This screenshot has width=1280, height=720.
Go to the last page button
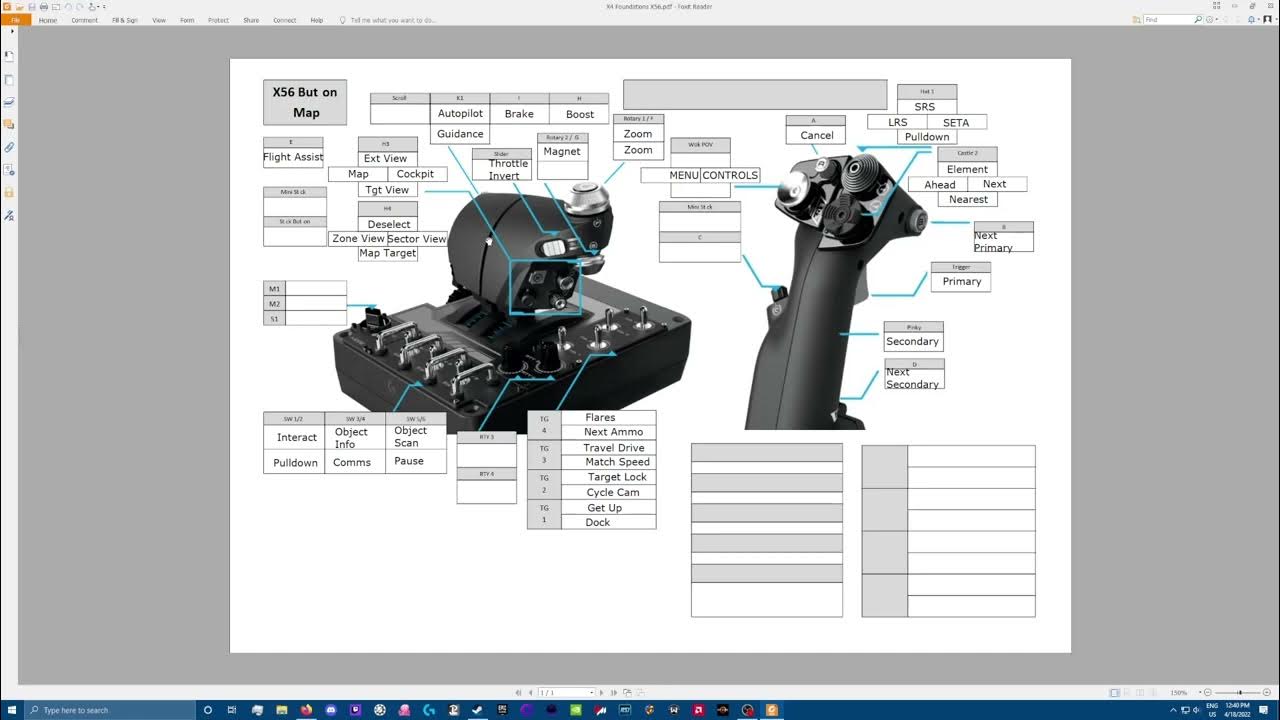tap(613, 692)
